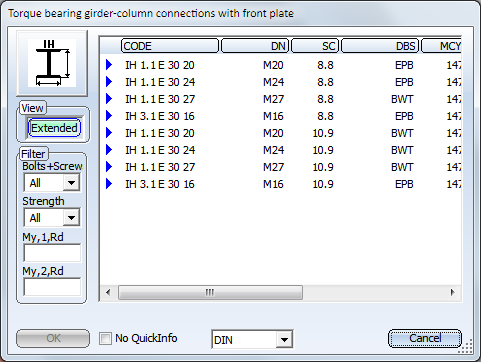The height and width of the screenshot is (362, 481).
Task: Sort by the SC column header
Action: (315, 46)
